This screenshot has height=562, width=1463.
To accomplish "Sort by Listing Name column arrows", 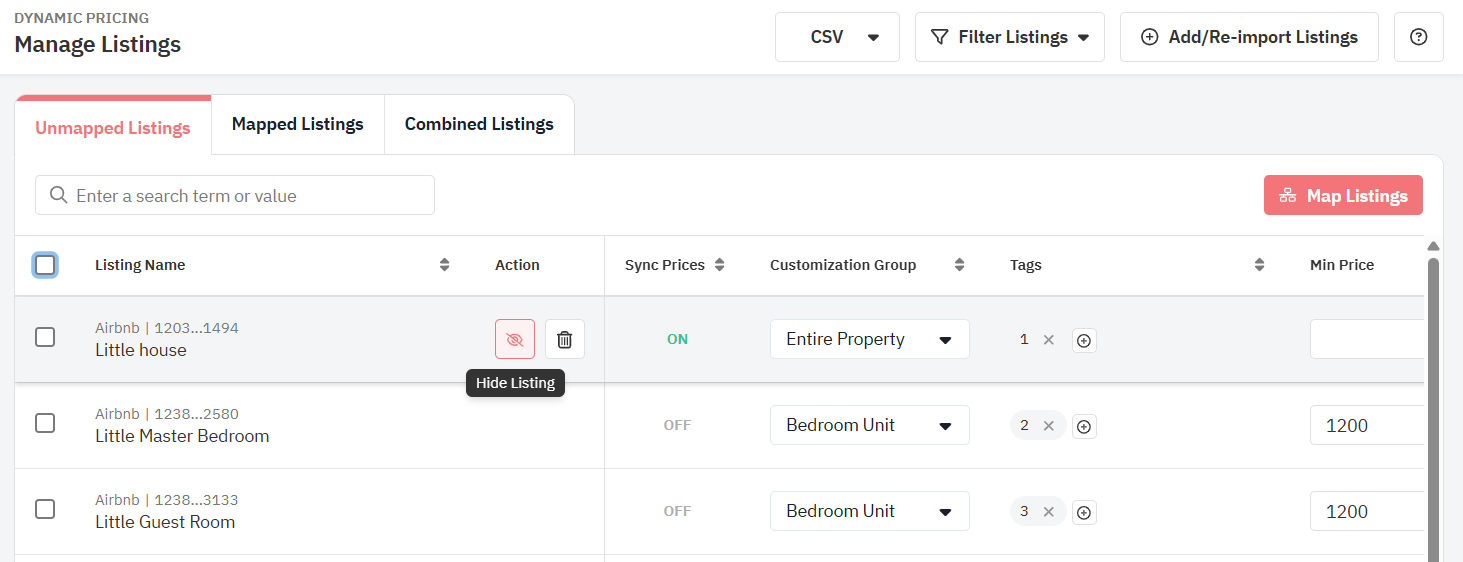I will (445, 265).
